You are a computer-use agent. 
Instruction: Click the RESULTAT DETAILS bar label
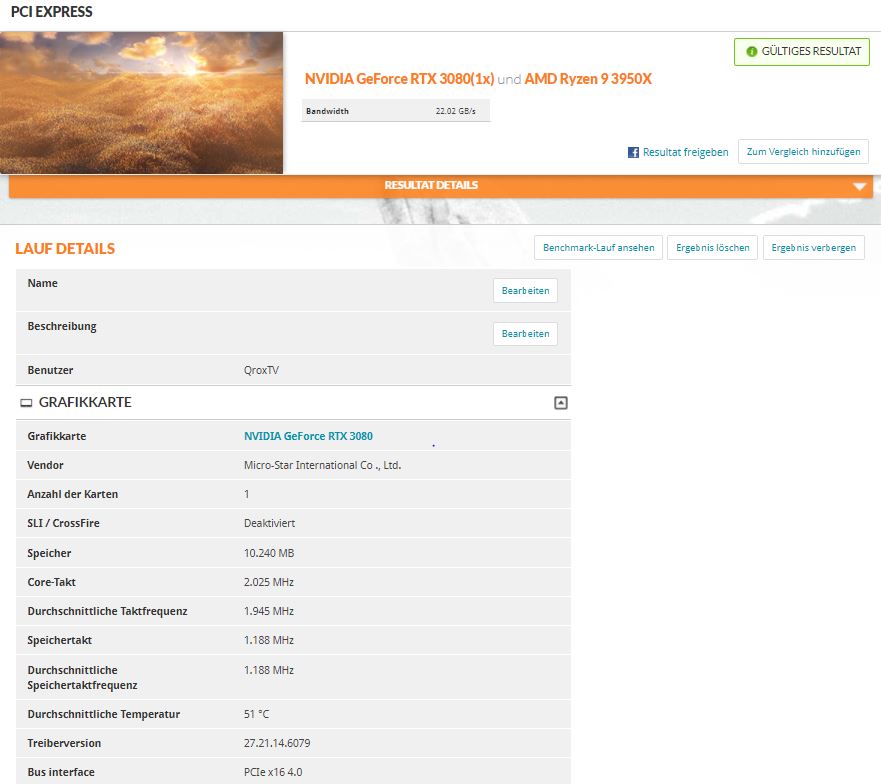pos(431,185)
